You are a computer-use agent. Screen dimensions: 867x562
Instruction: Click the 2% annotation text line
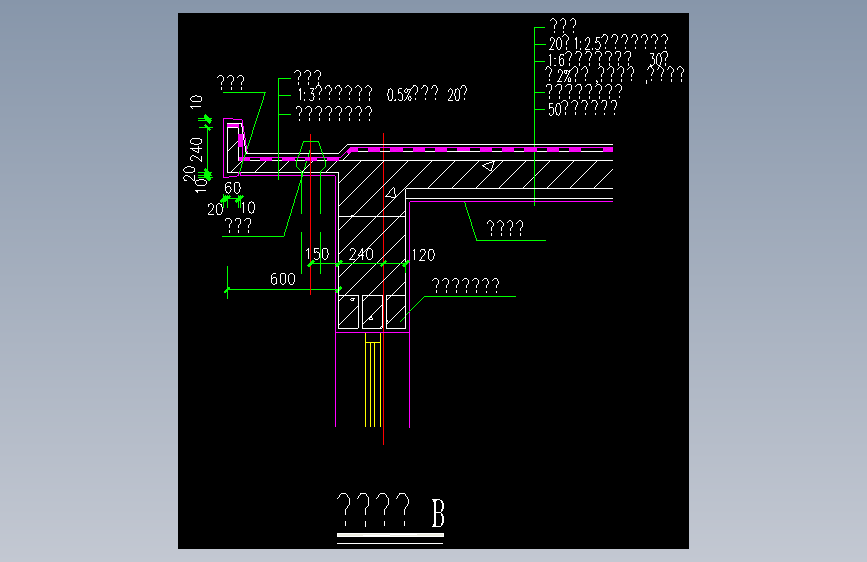point(615,74)
